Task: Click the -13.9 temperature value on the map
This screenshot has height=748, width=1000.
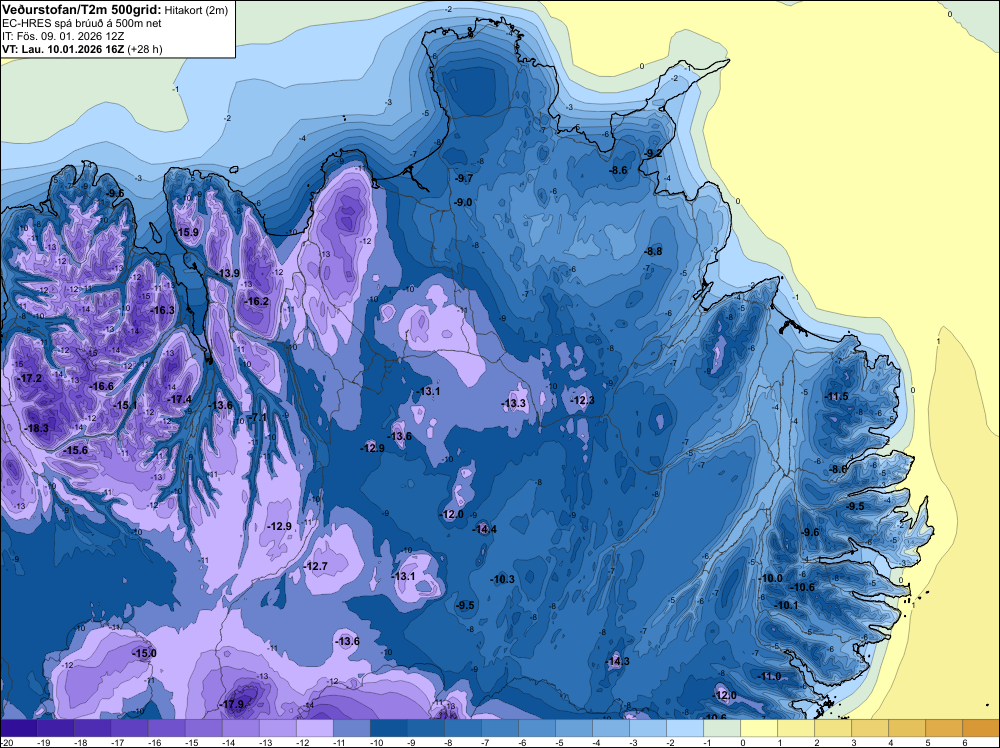Action: (228, 273)
